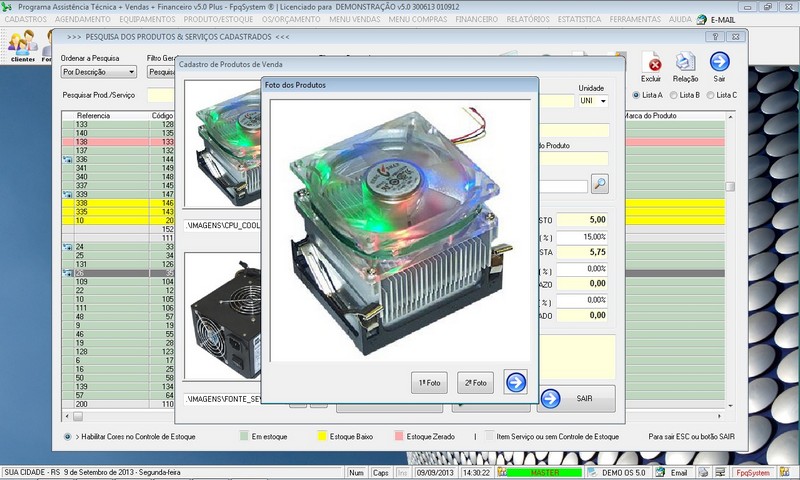Click the Pesquisar Prod./Serviço input field
800x480 pixels.
tap(161, 95)
